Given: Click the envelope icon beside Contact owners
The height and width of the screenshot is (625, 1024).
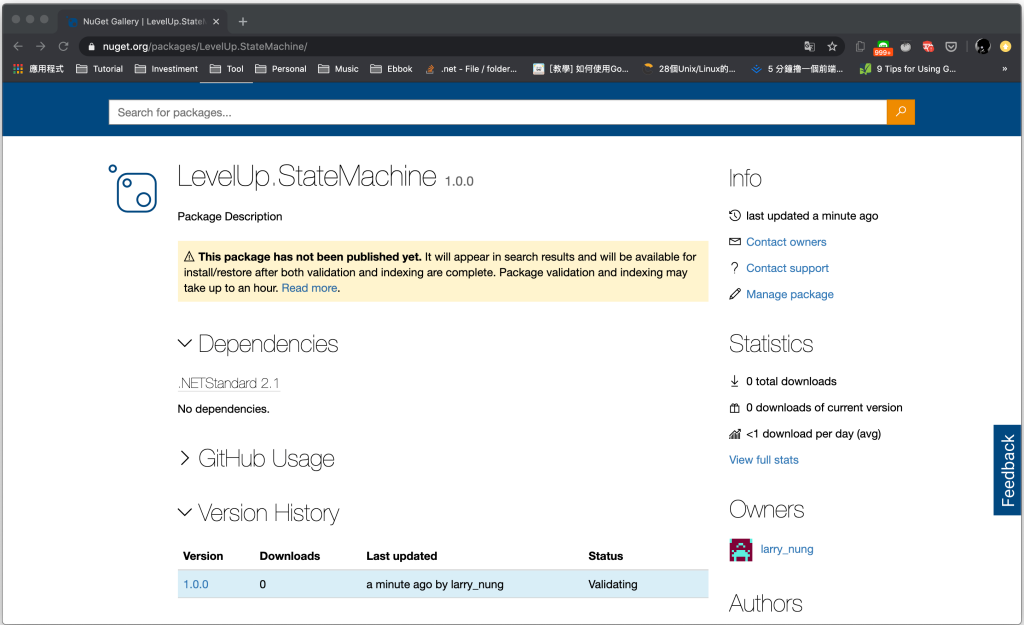Looking at the screenshot, I should pyautogui.click(x=735, y=242).
